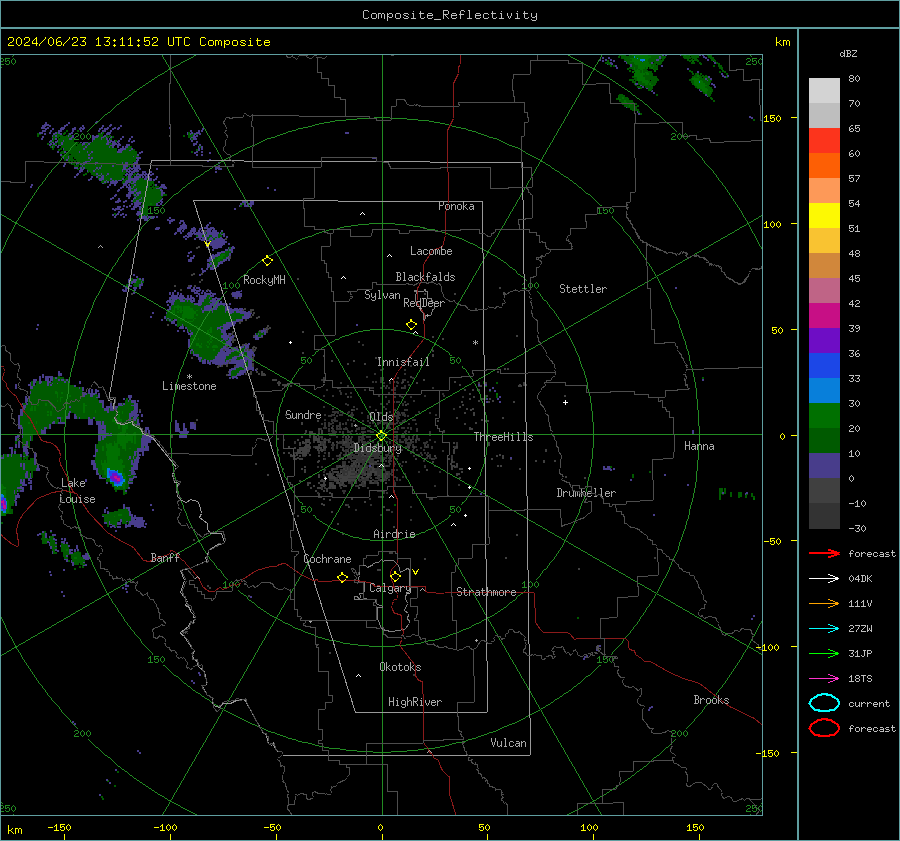This screenshot has width=900, height=841.
Task: Click the RockyMH label
Action: 264,280
